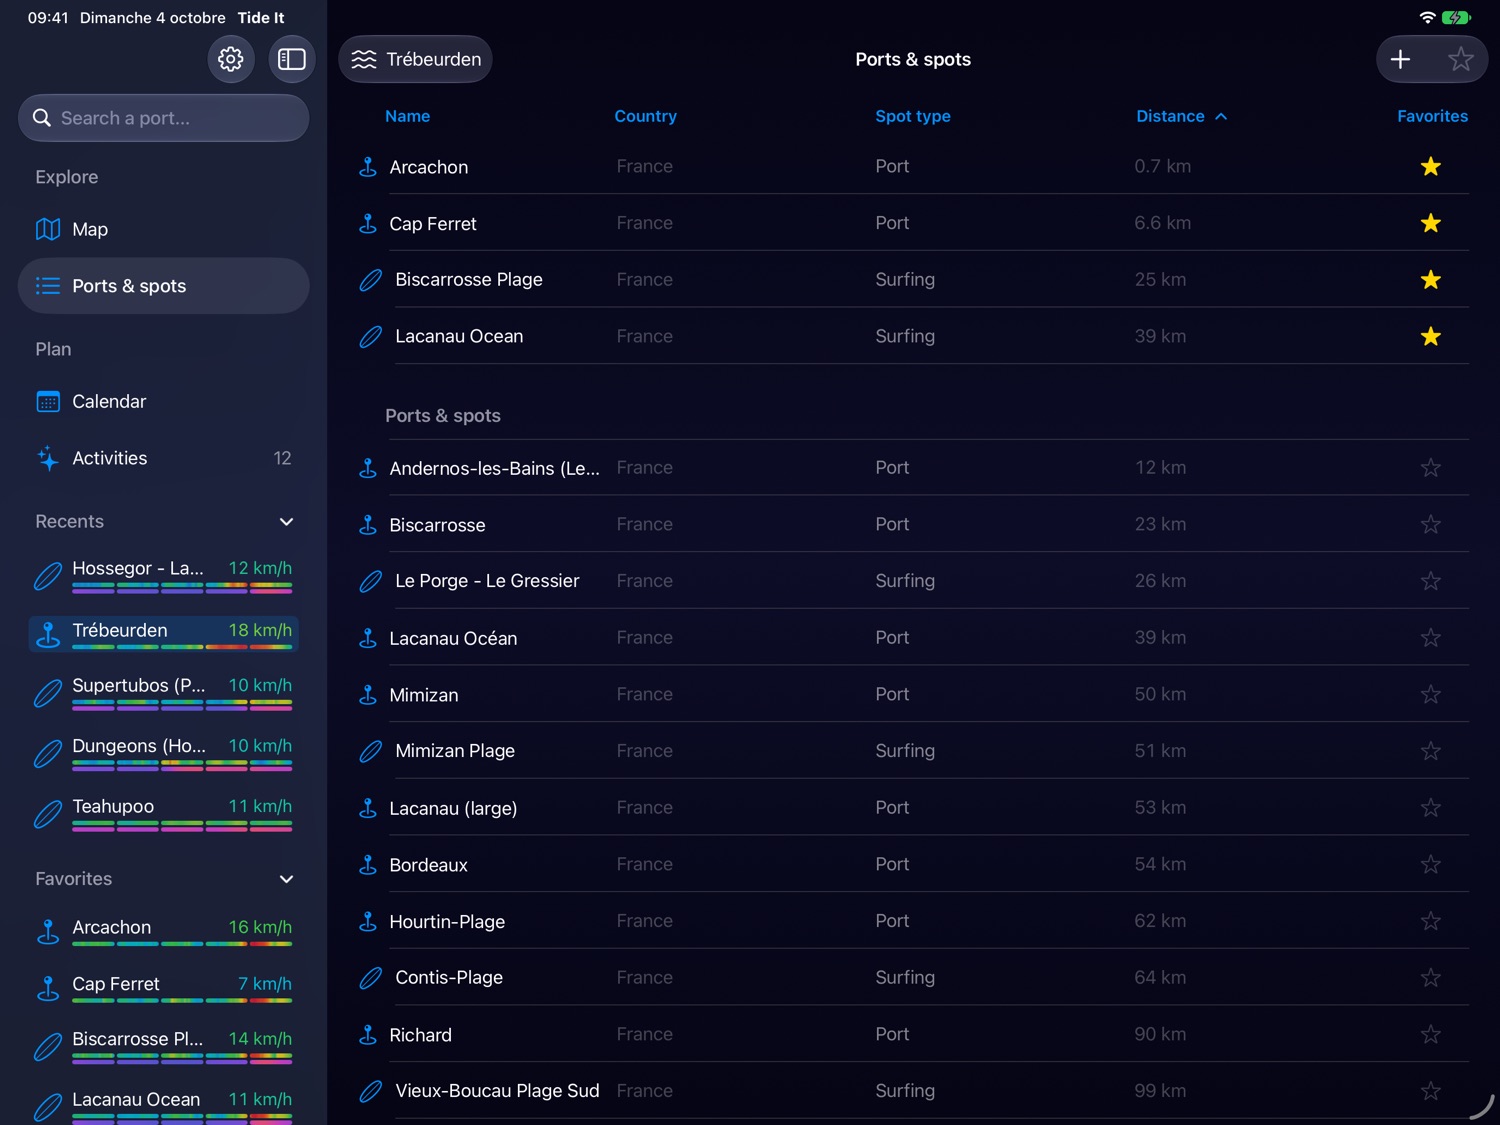1500x1125 pixels.
Task: Sort by Spot type column header
Action: (x=913, y=116)
